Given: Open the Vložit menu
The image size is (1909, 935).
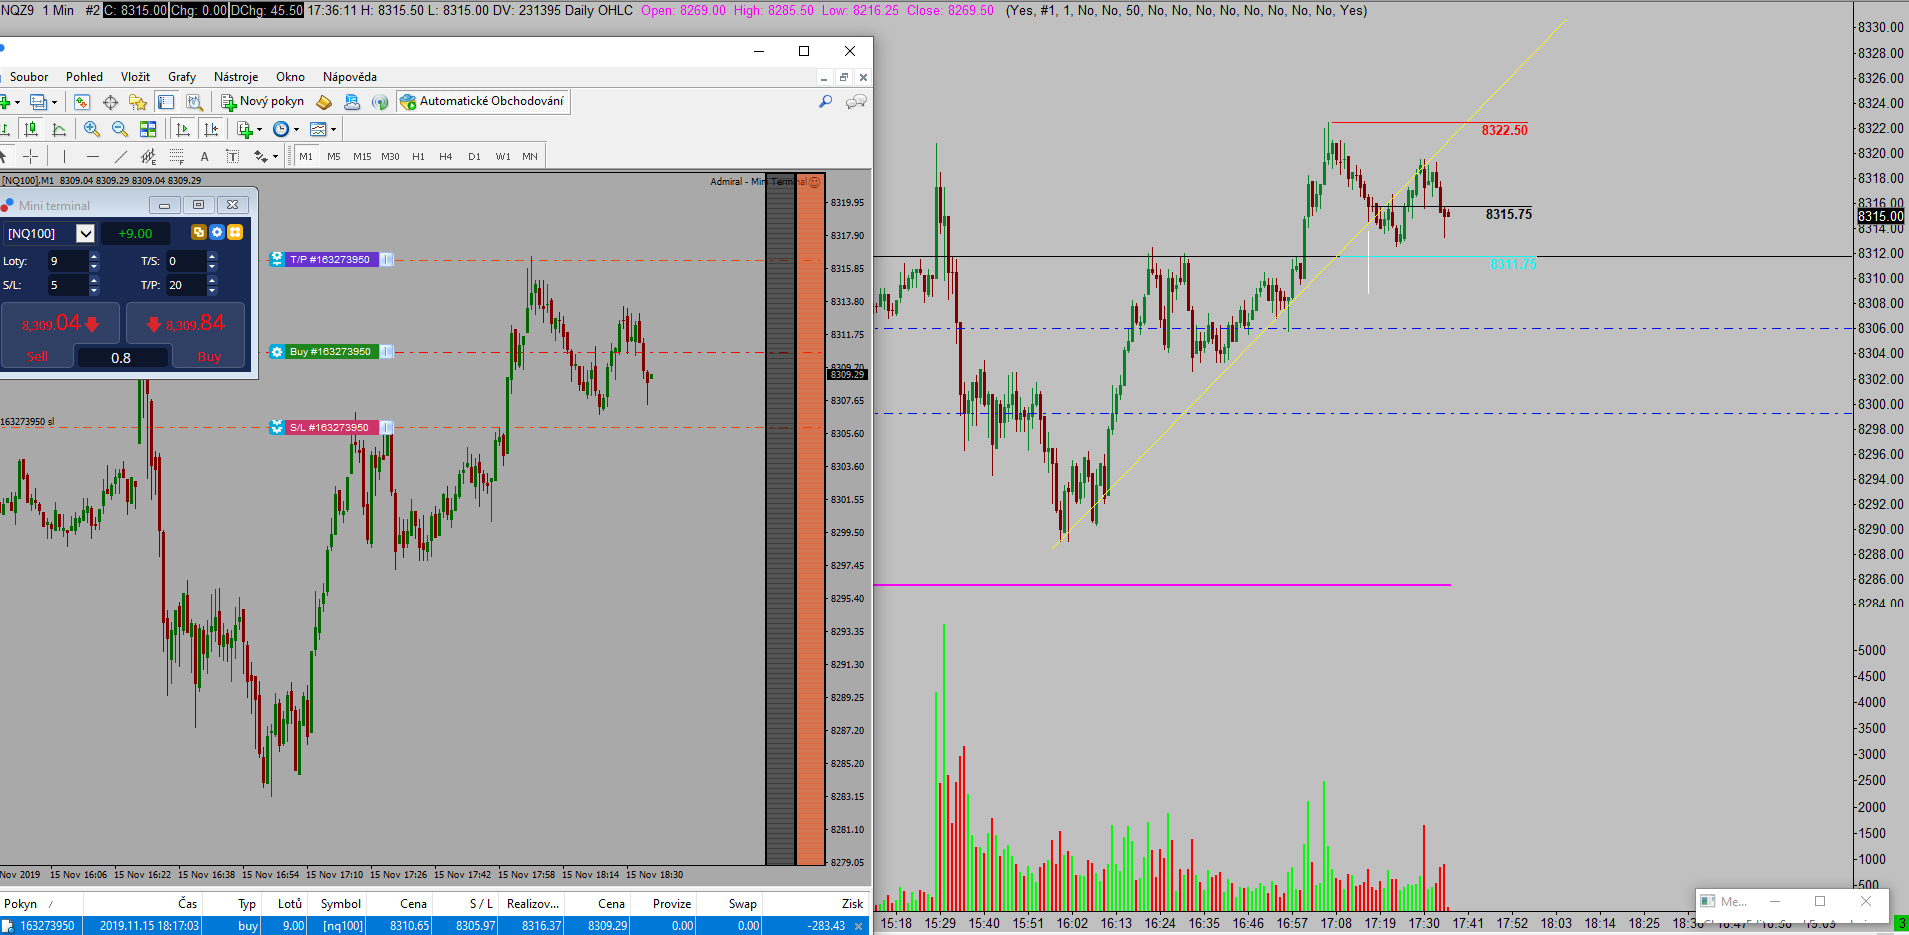Looking at the screenshot, I should coord(135,77).
